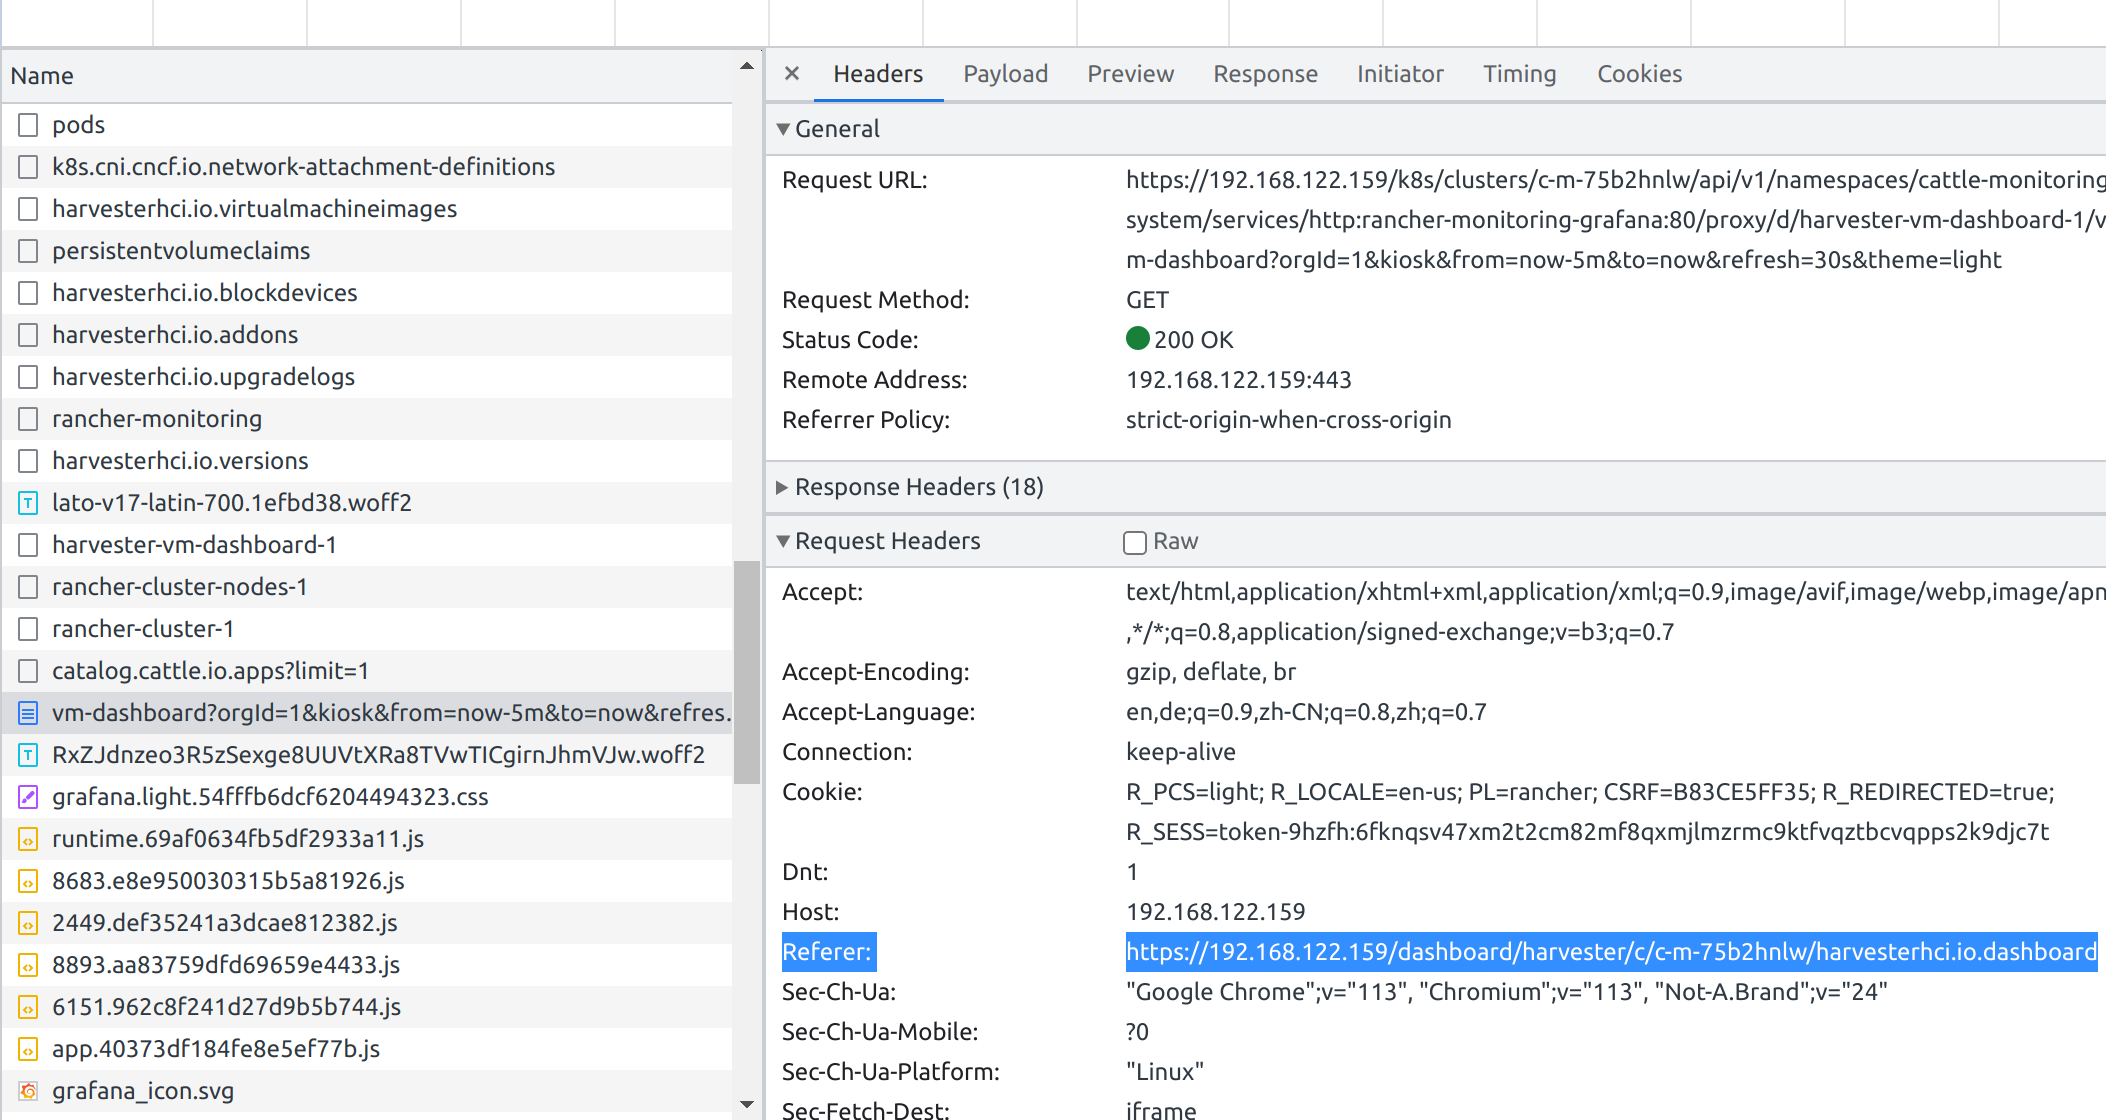The width and height of the screenshot is (2106, 1120).
Task: Close the request details pane with the X
Action: pos(791,73)
